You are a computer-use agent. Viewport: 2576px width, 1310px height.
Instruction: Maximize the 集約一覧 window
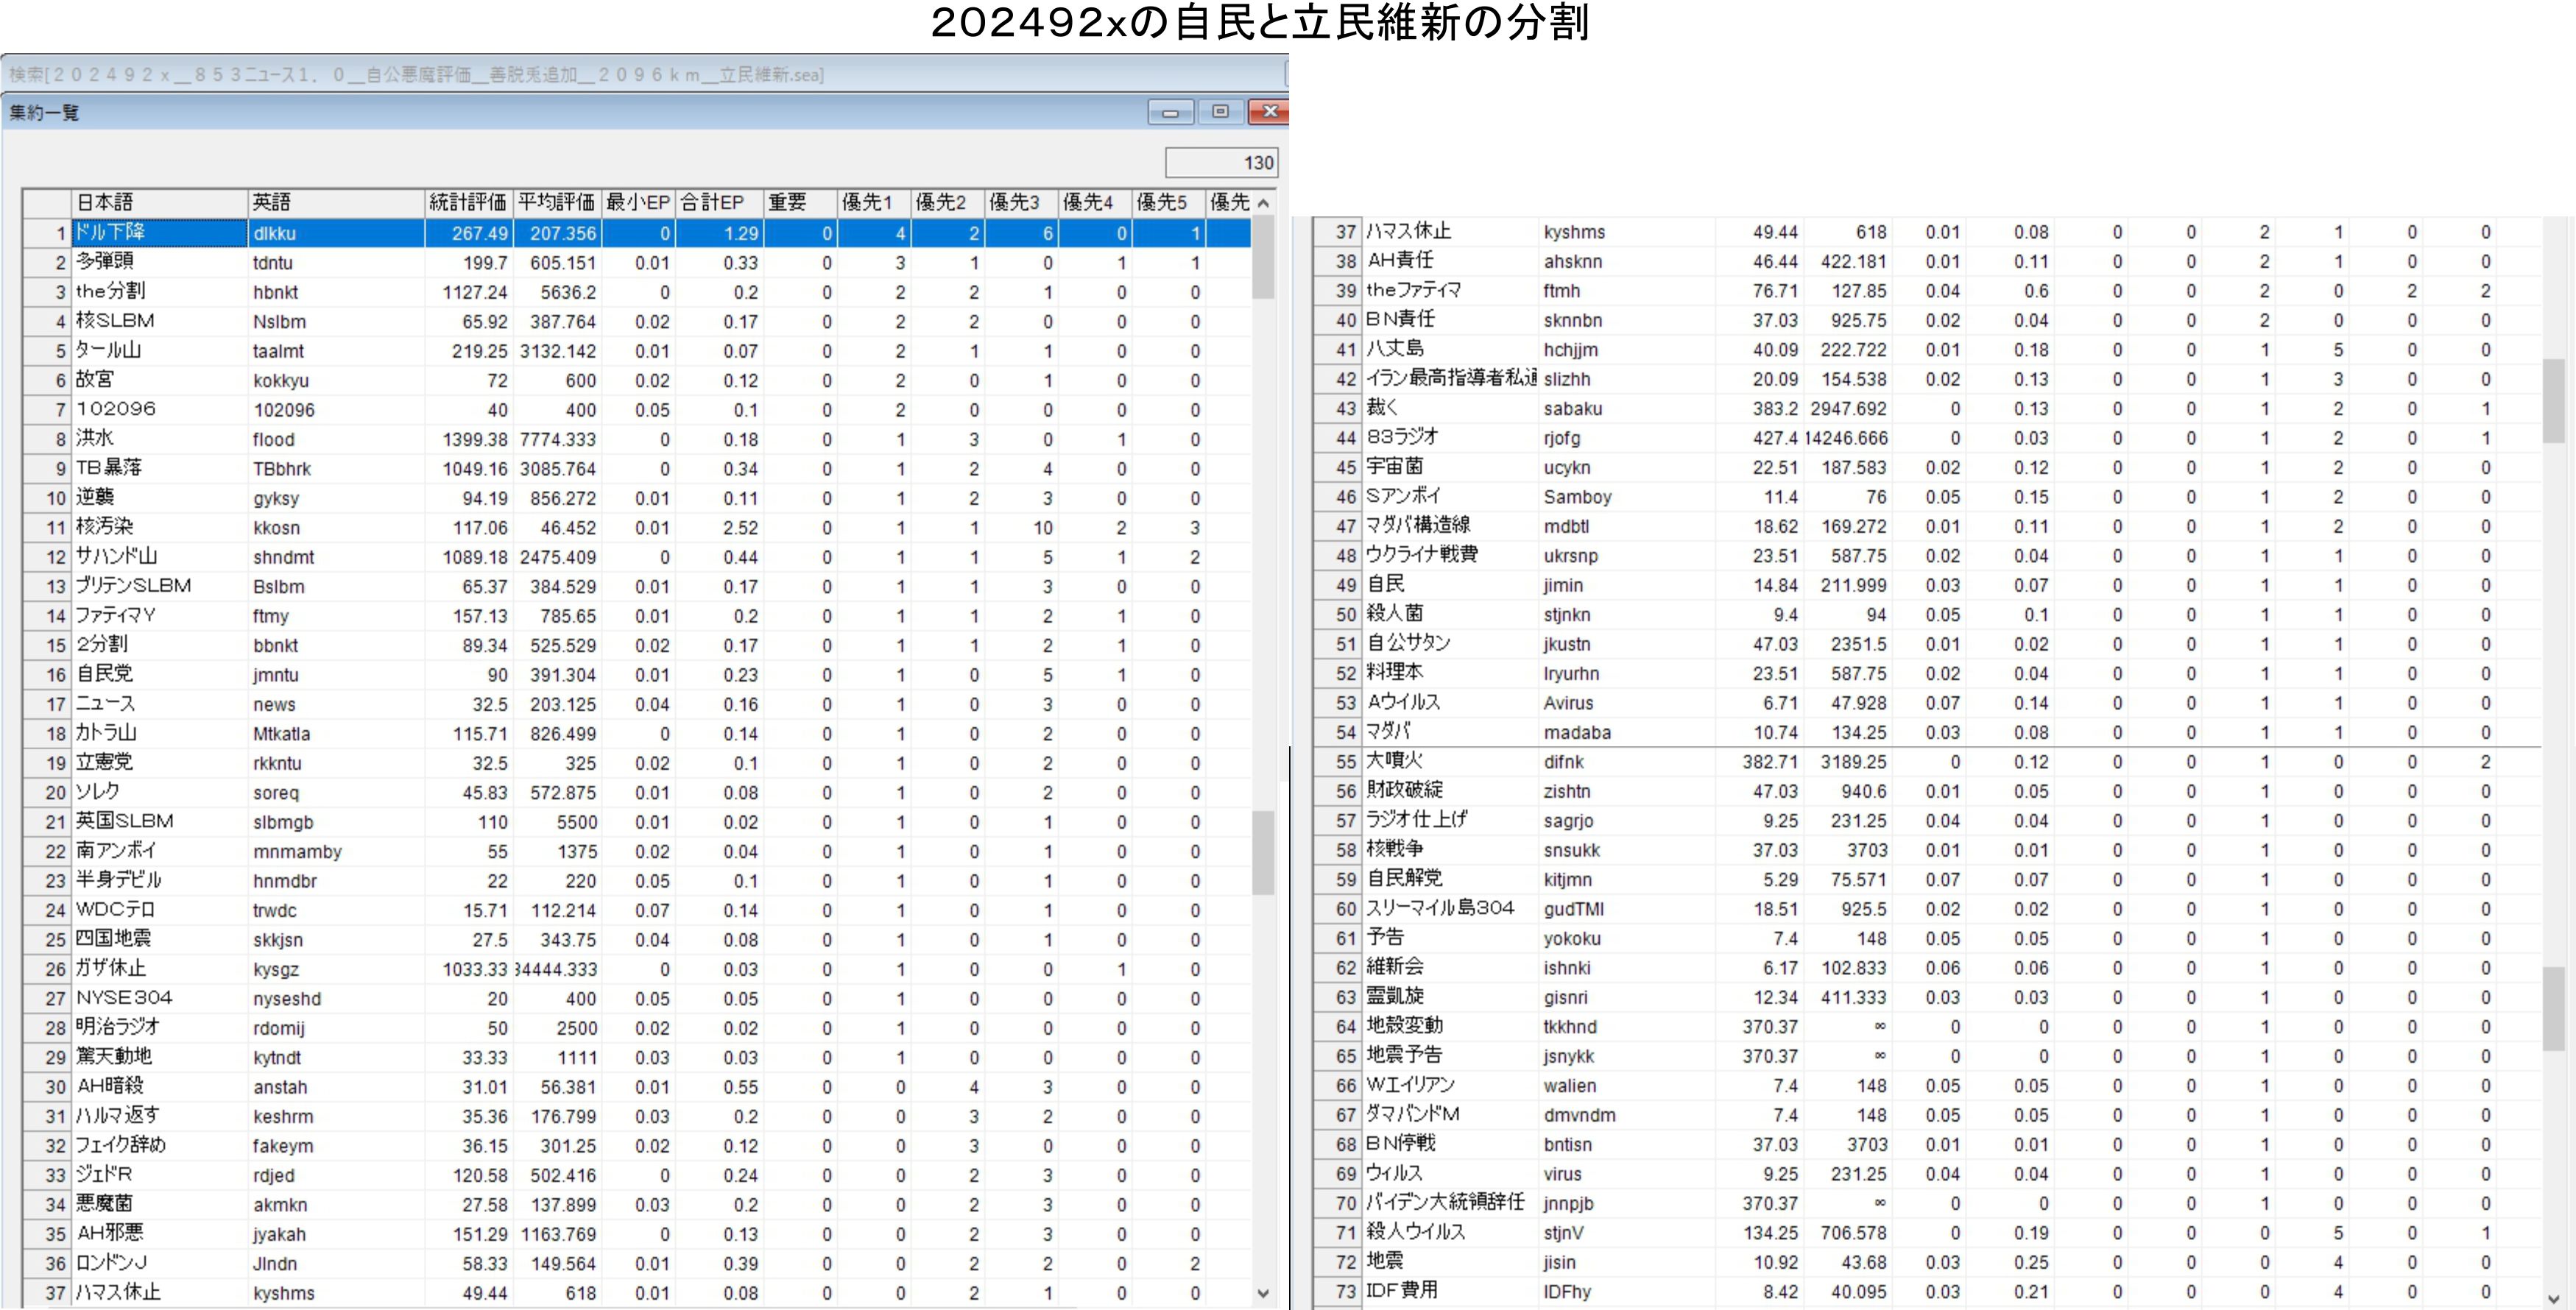point(1220,112)
